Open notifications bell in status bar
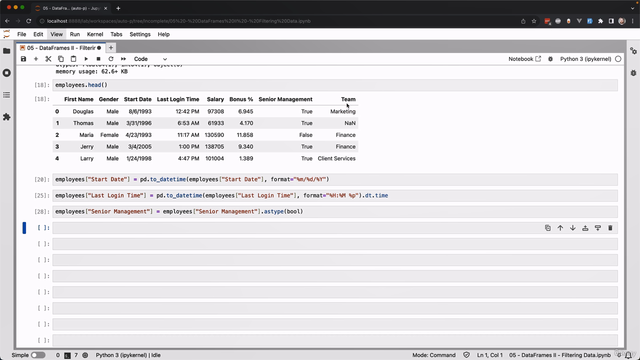The image size is (640, 360). [628, 355]
